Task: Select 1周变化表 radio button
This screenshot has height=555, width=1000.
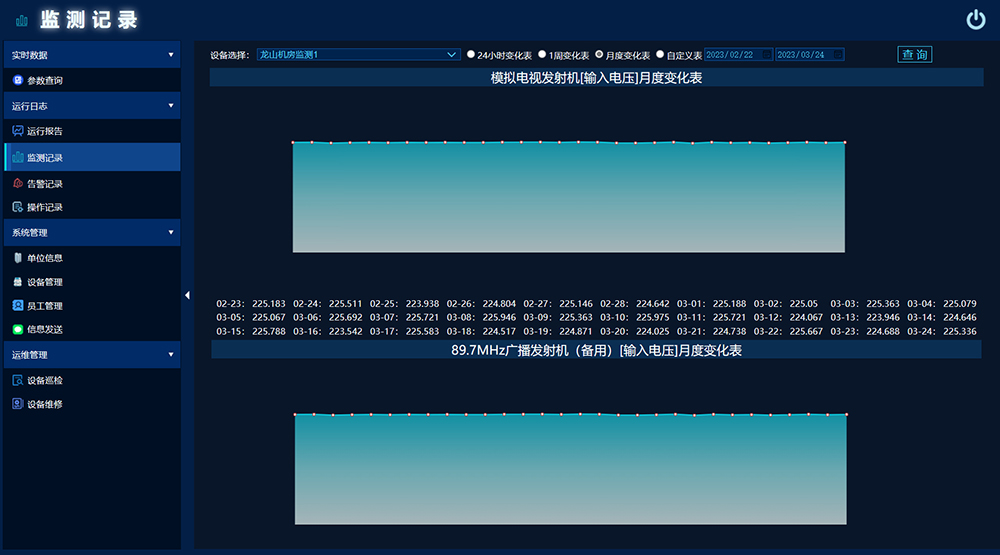Action: pos(542,54)
